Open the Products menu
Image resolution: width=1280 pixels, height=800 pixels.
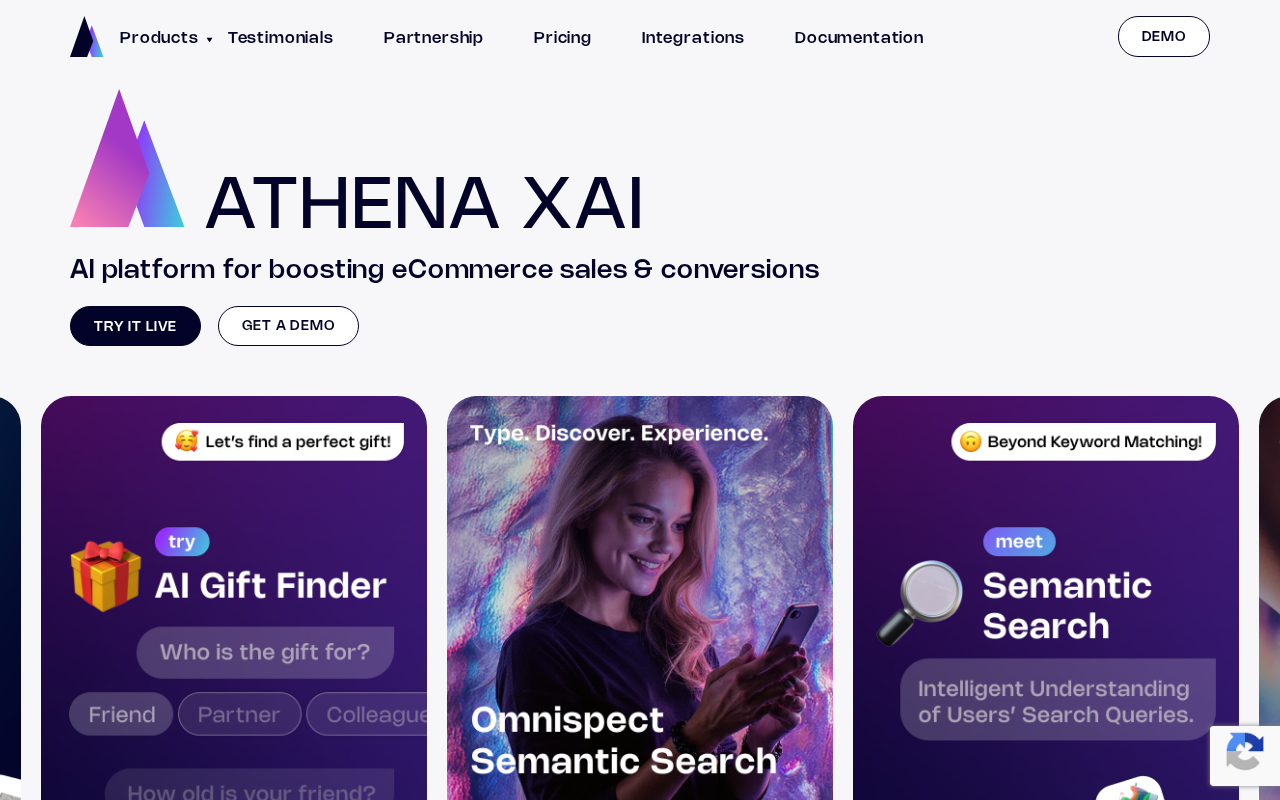click(x=159, y=38)
